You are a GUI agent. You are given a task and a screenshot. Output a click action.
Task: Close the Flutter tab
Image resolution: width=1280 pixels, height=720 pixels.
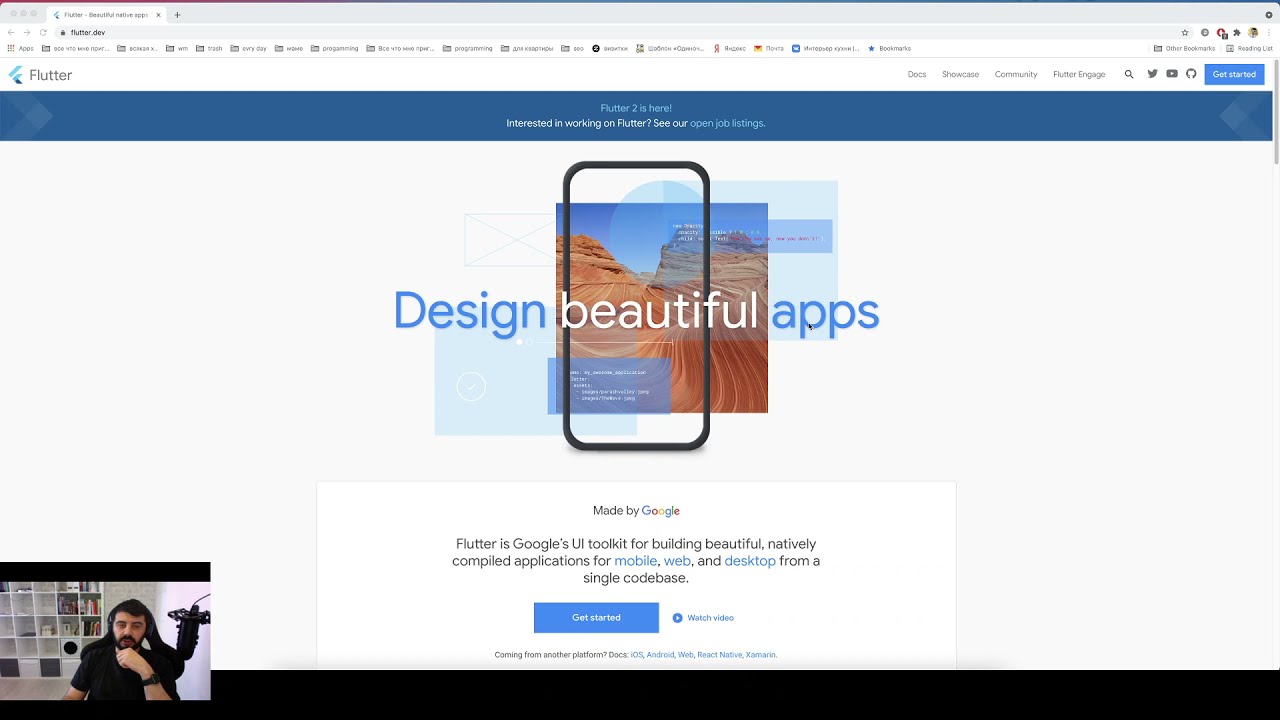coord(158,15)
